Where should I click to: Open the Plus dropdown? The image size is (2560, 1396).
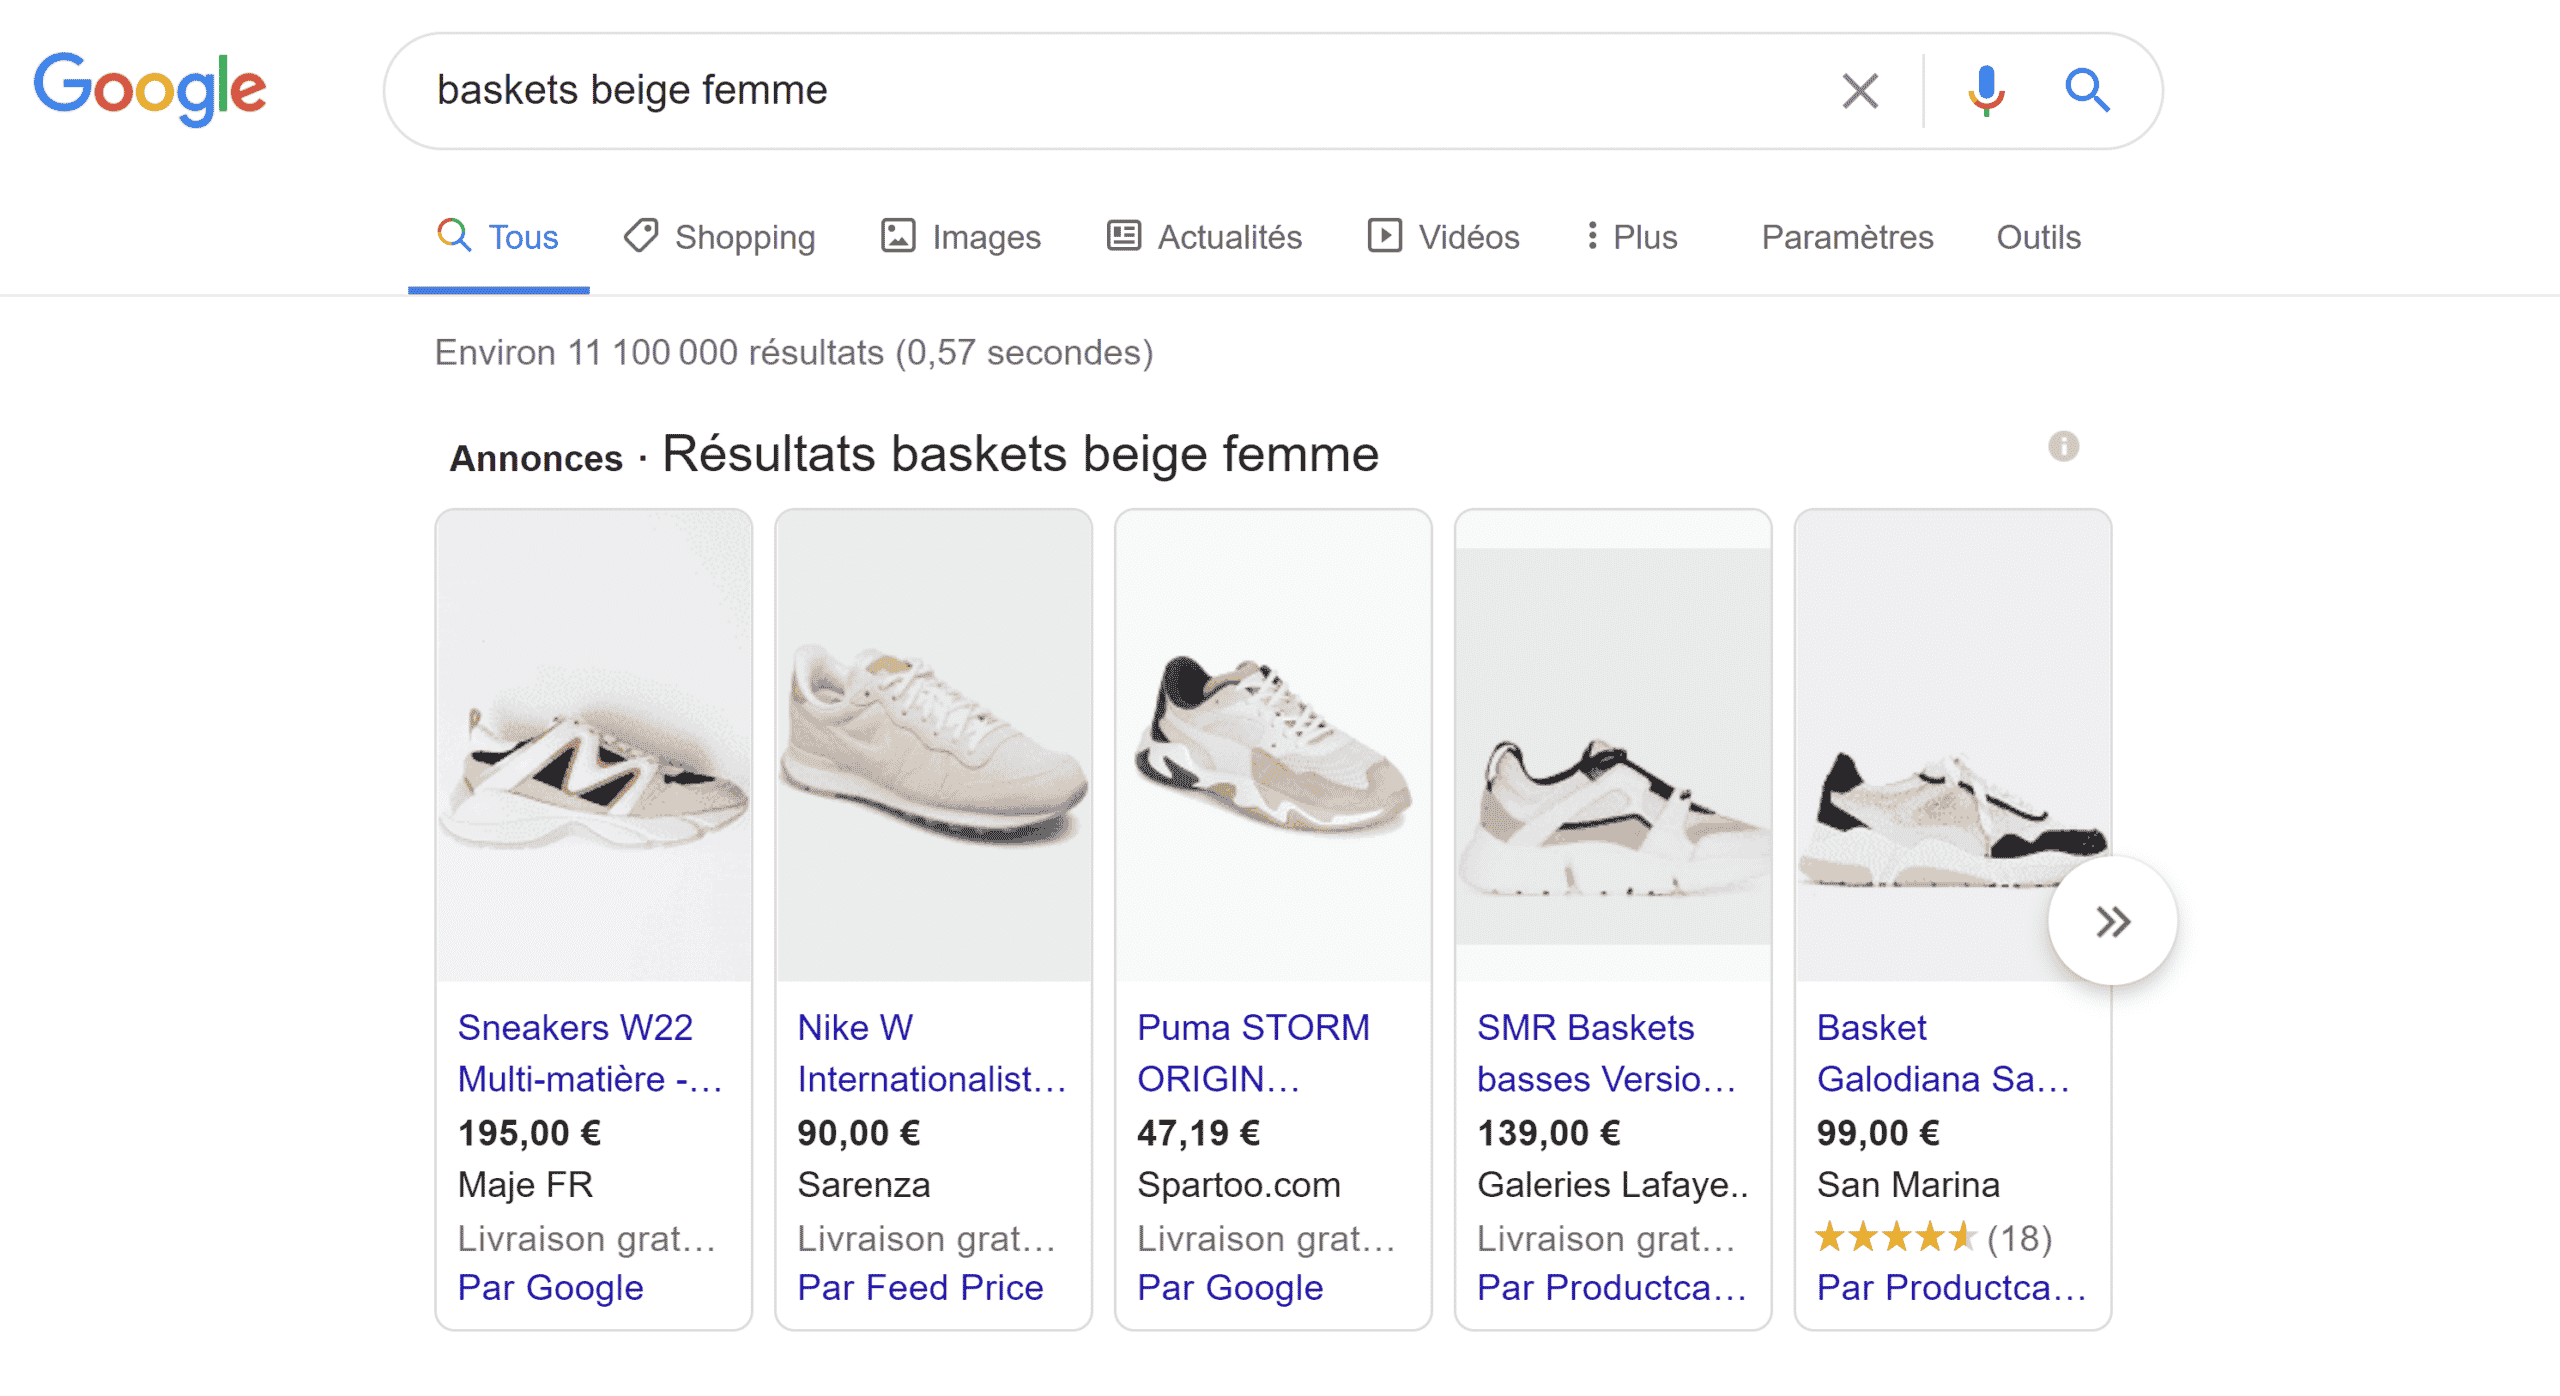pos(1630,236)
